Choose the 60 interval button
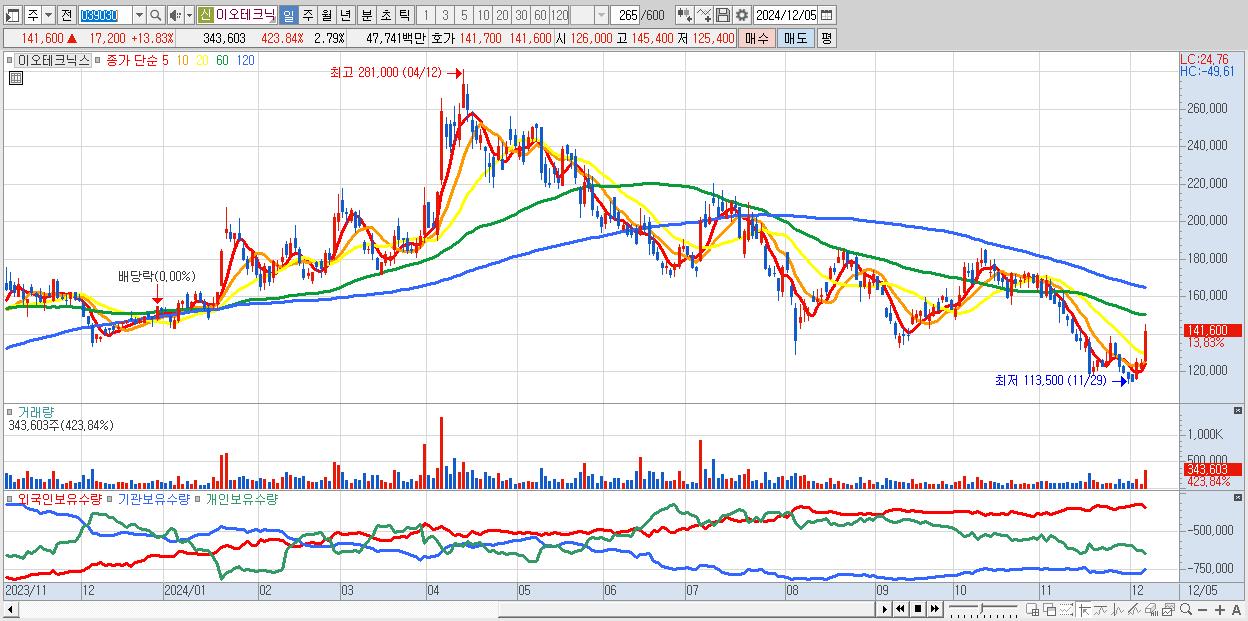This screenshot has height=621, width=1248. point(540,15)
